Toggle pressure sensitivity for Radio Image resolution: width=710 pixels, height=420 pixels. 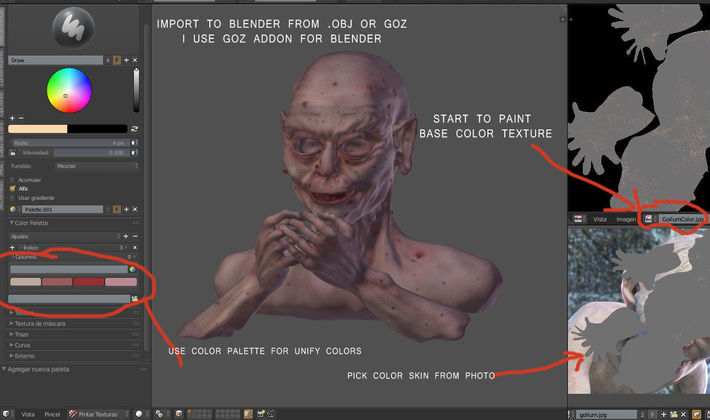tap(134, 143)
